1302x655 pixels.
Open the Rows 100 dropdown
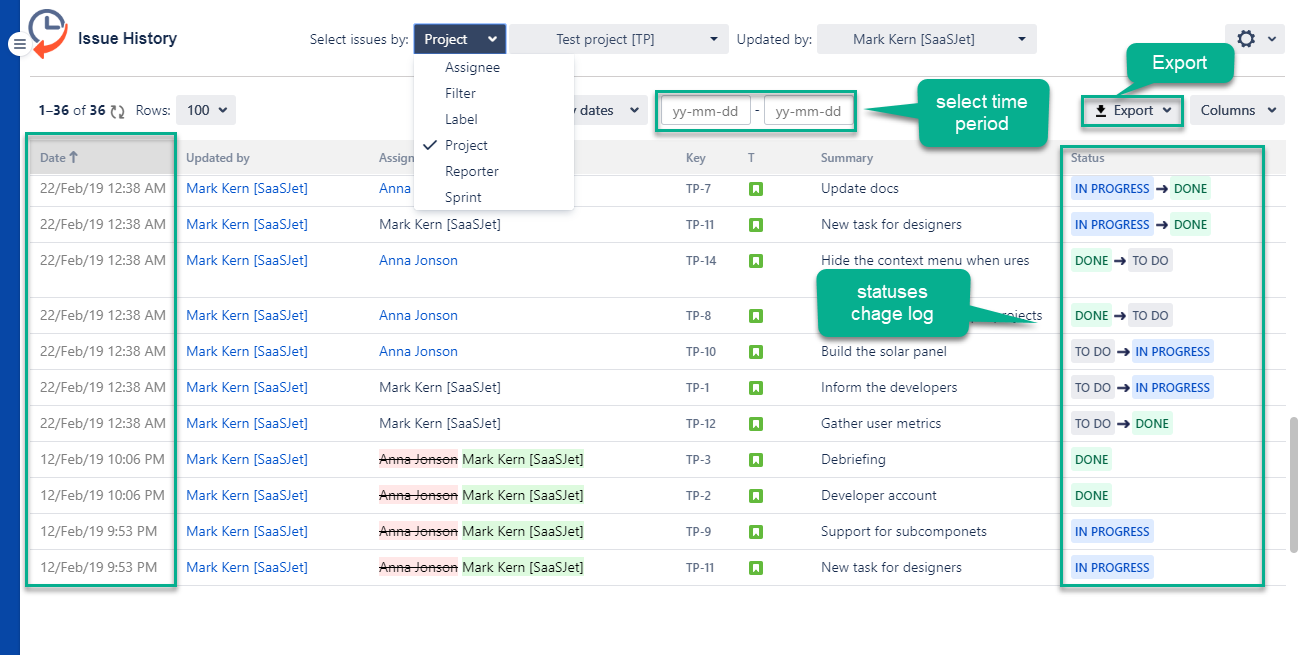208,110
